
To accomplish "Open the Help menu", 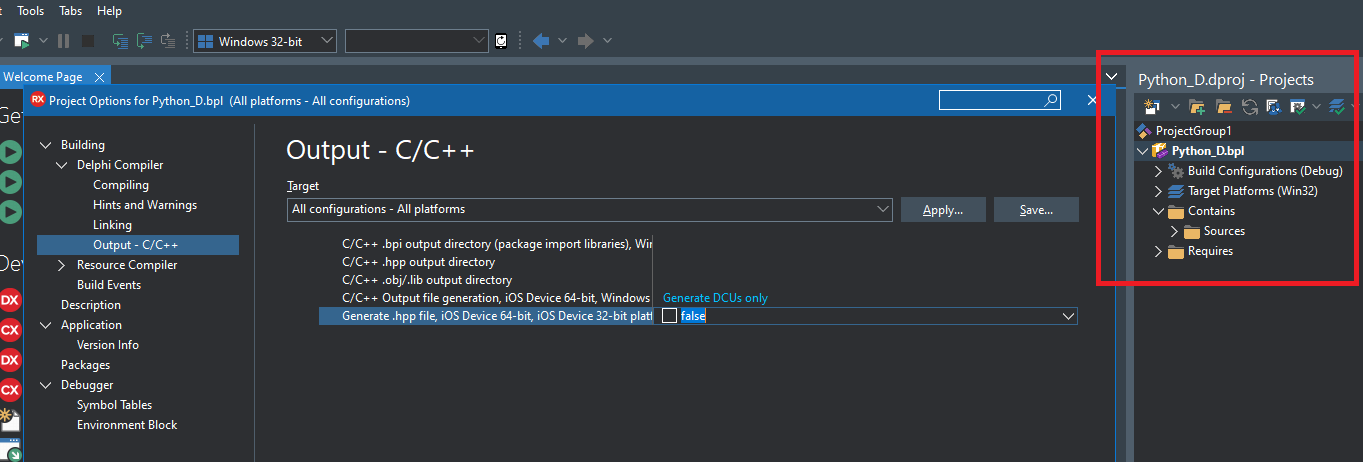I will (x=109, y=11).
